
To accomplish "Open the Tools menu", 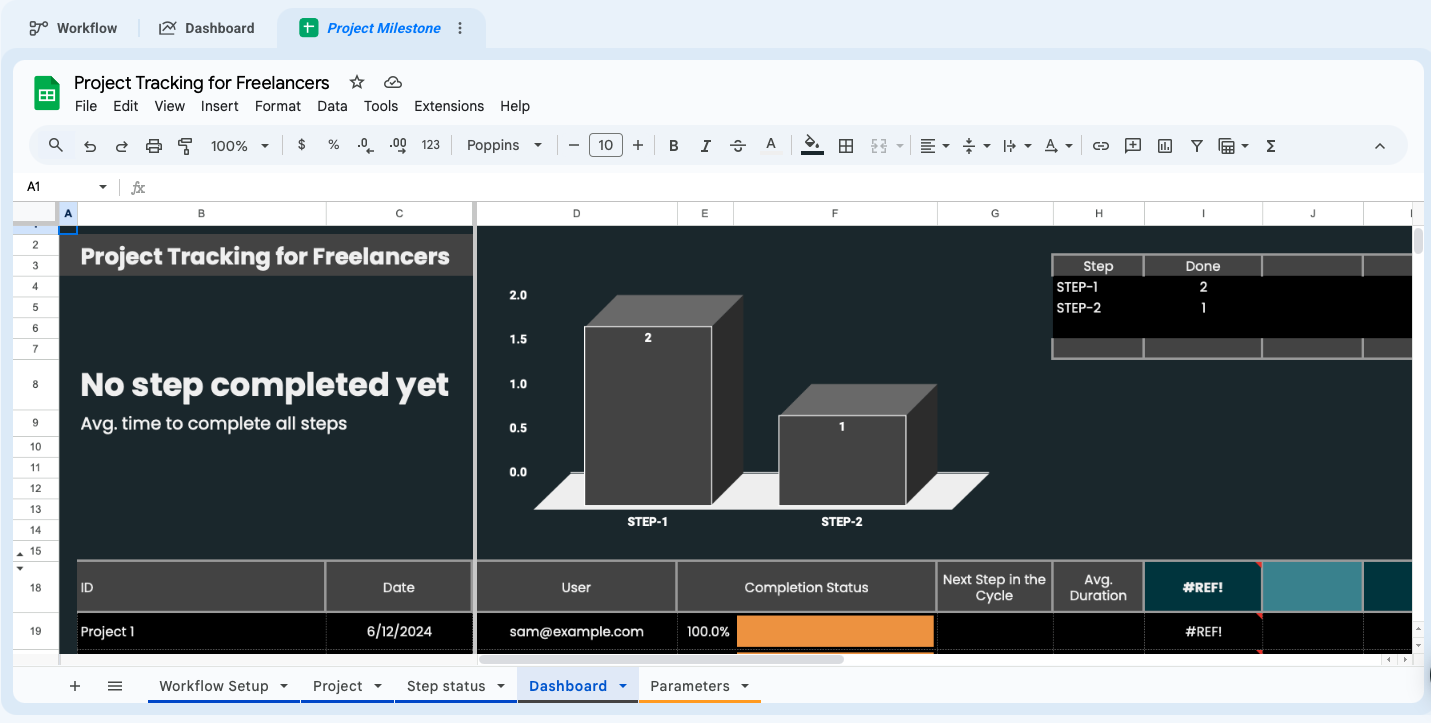I will (381, 106).
